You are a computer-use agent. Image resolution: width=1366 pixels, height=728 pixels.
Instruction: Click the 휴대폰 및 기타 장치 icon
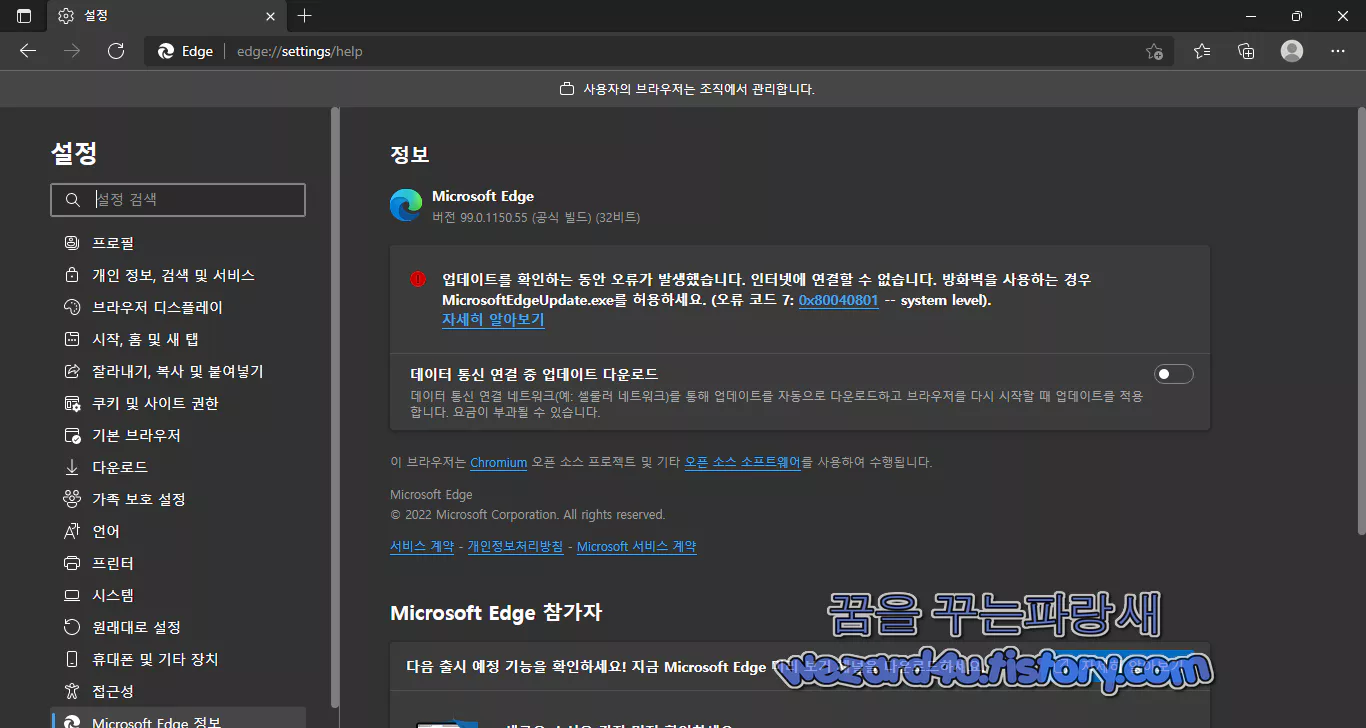[72, 659]
